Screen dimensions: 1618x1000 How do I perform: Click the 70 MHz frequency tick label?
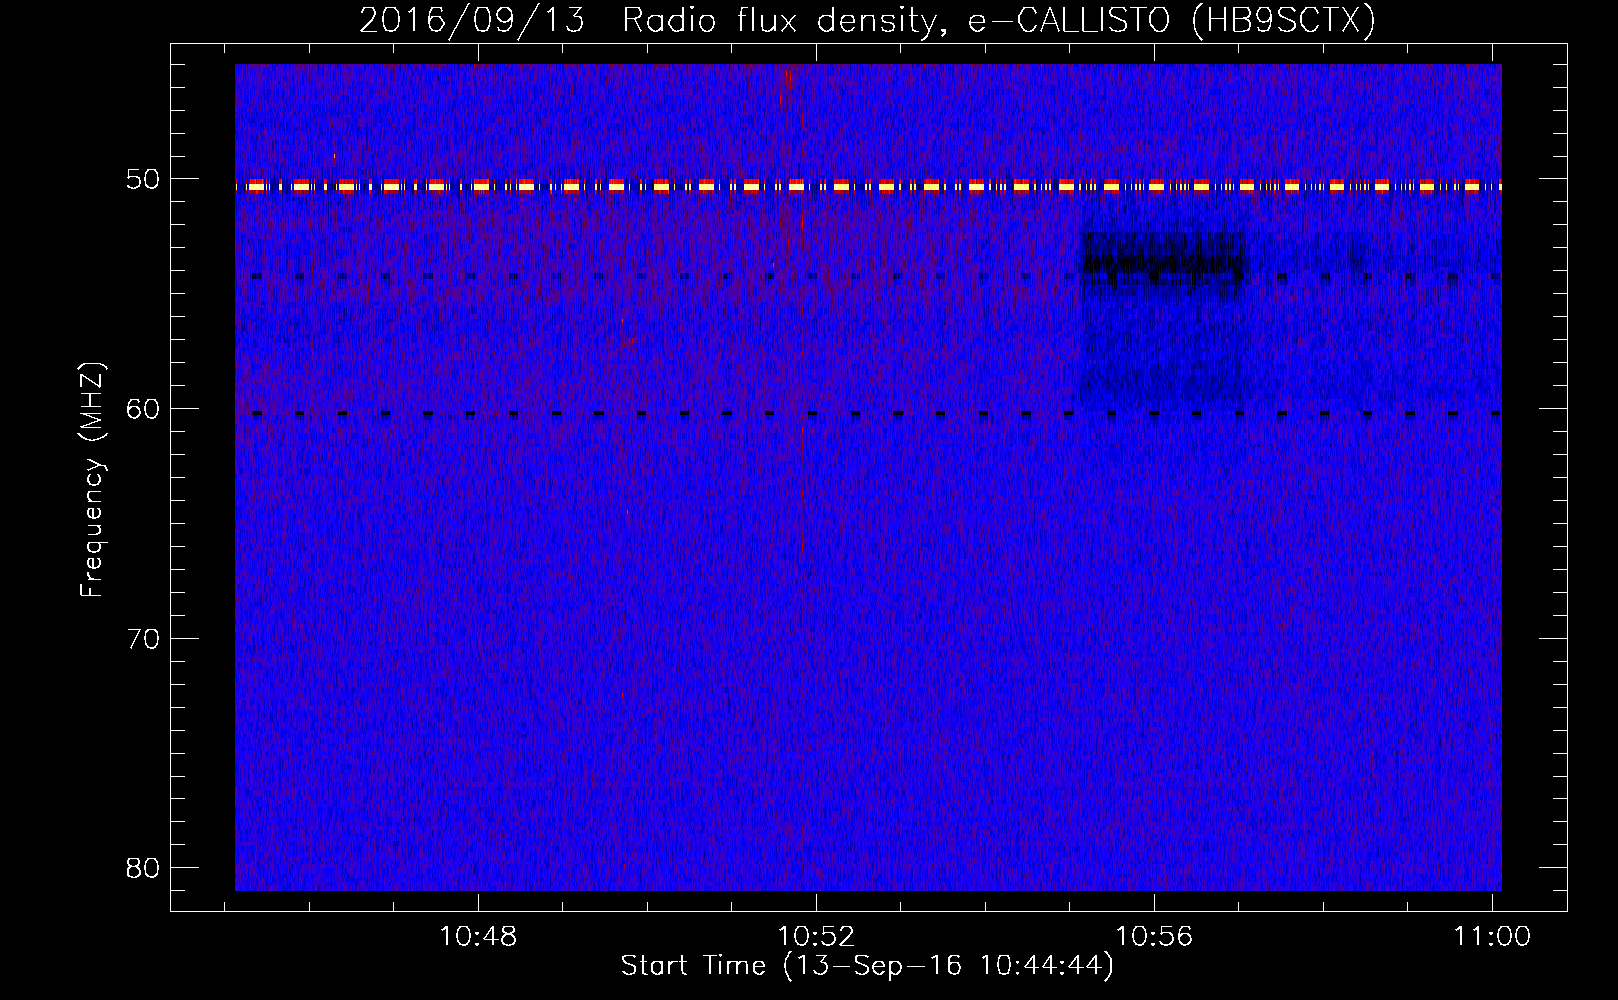click(143, 638)
